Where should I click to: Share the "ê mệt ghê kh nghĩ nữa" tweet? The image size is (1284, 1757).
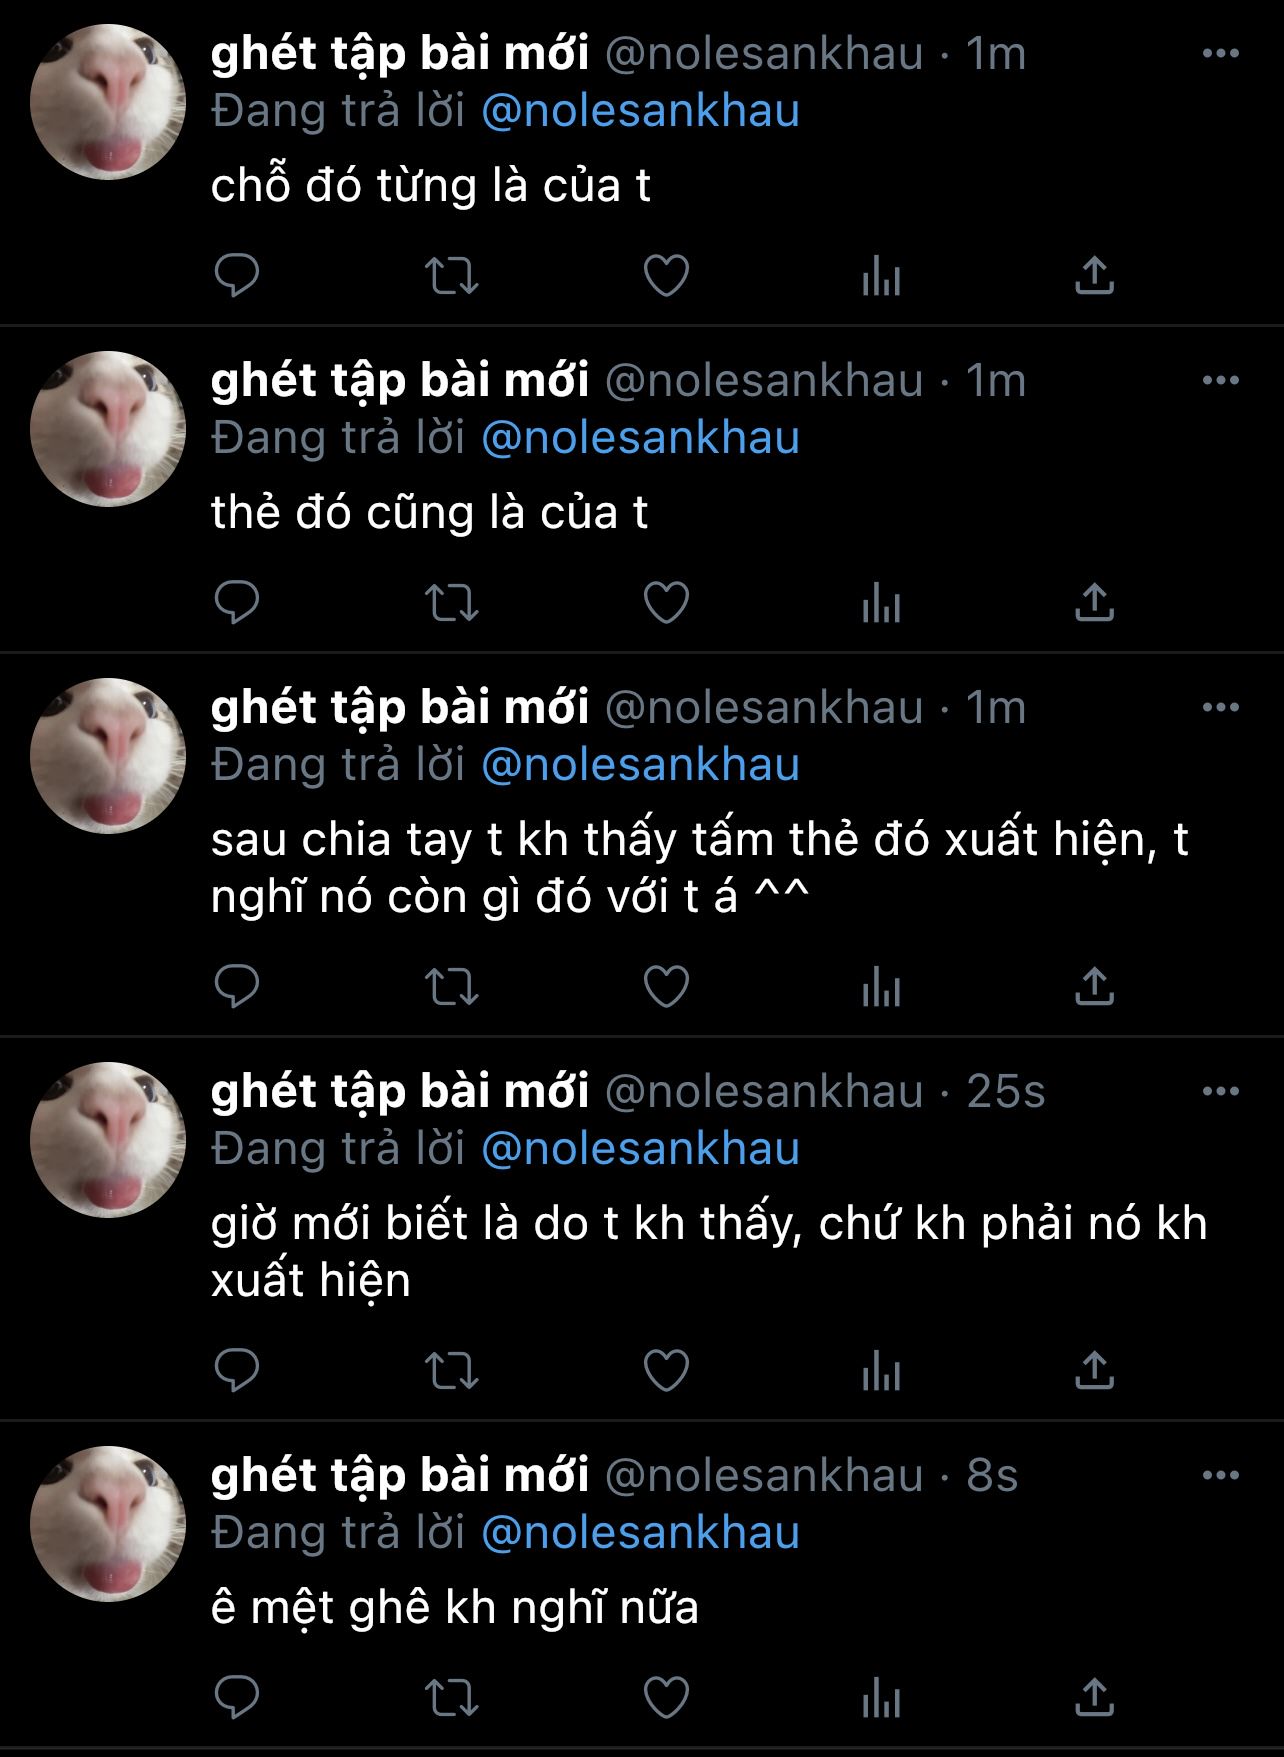1094,1697
